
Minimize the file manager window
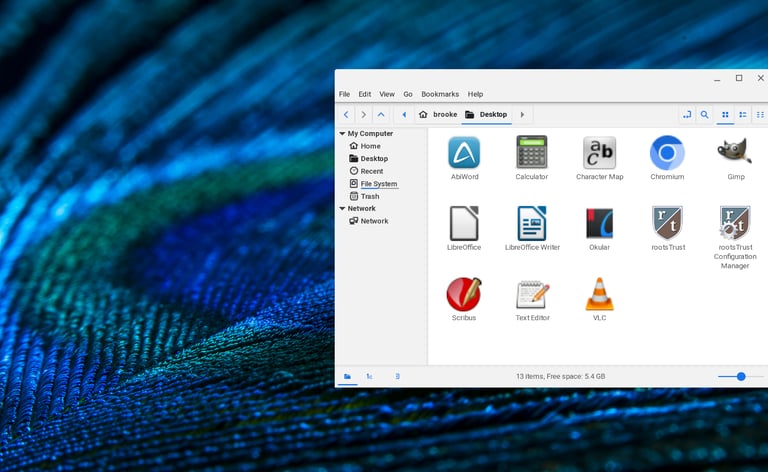pyautogui.click(x=717, y=78)
